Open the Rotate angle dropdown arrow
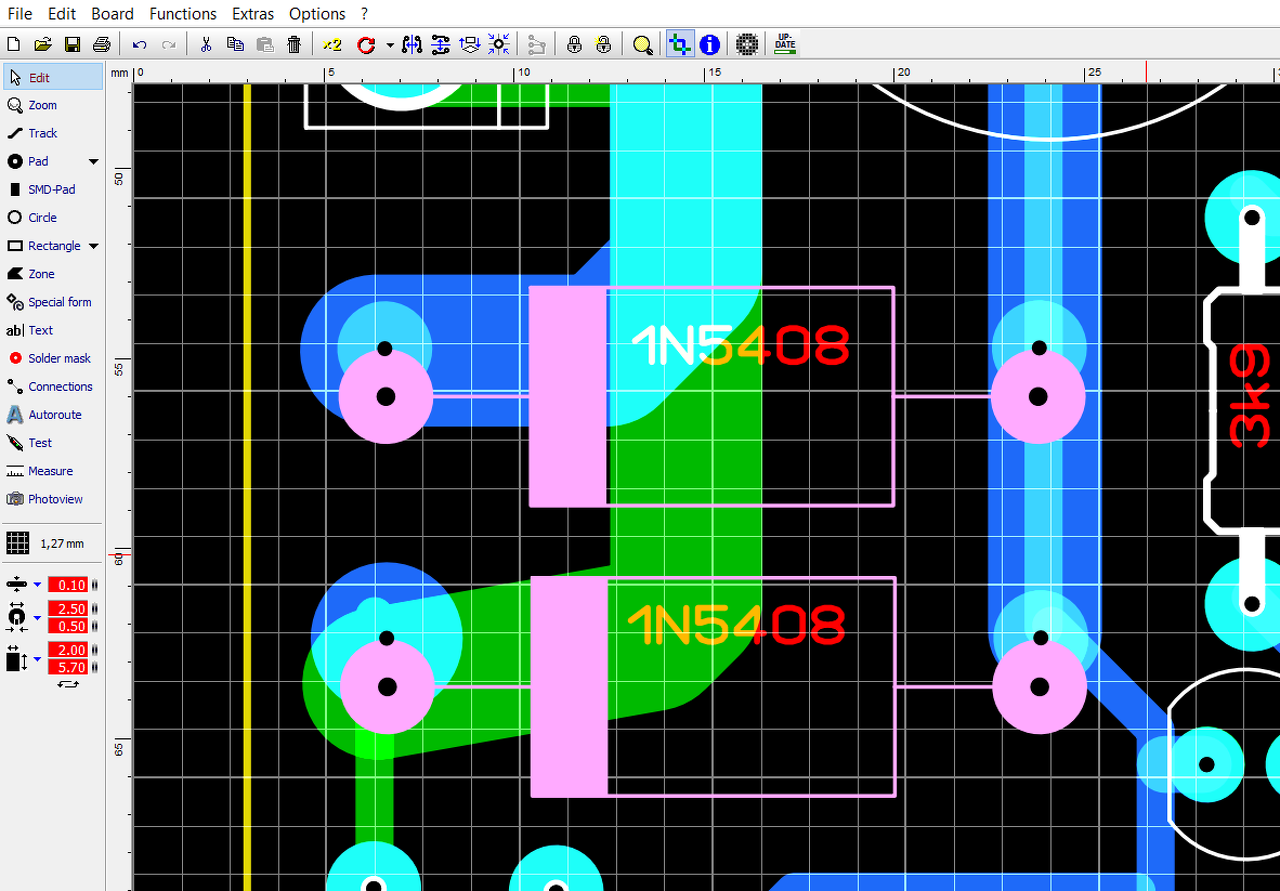 point(389,45)
